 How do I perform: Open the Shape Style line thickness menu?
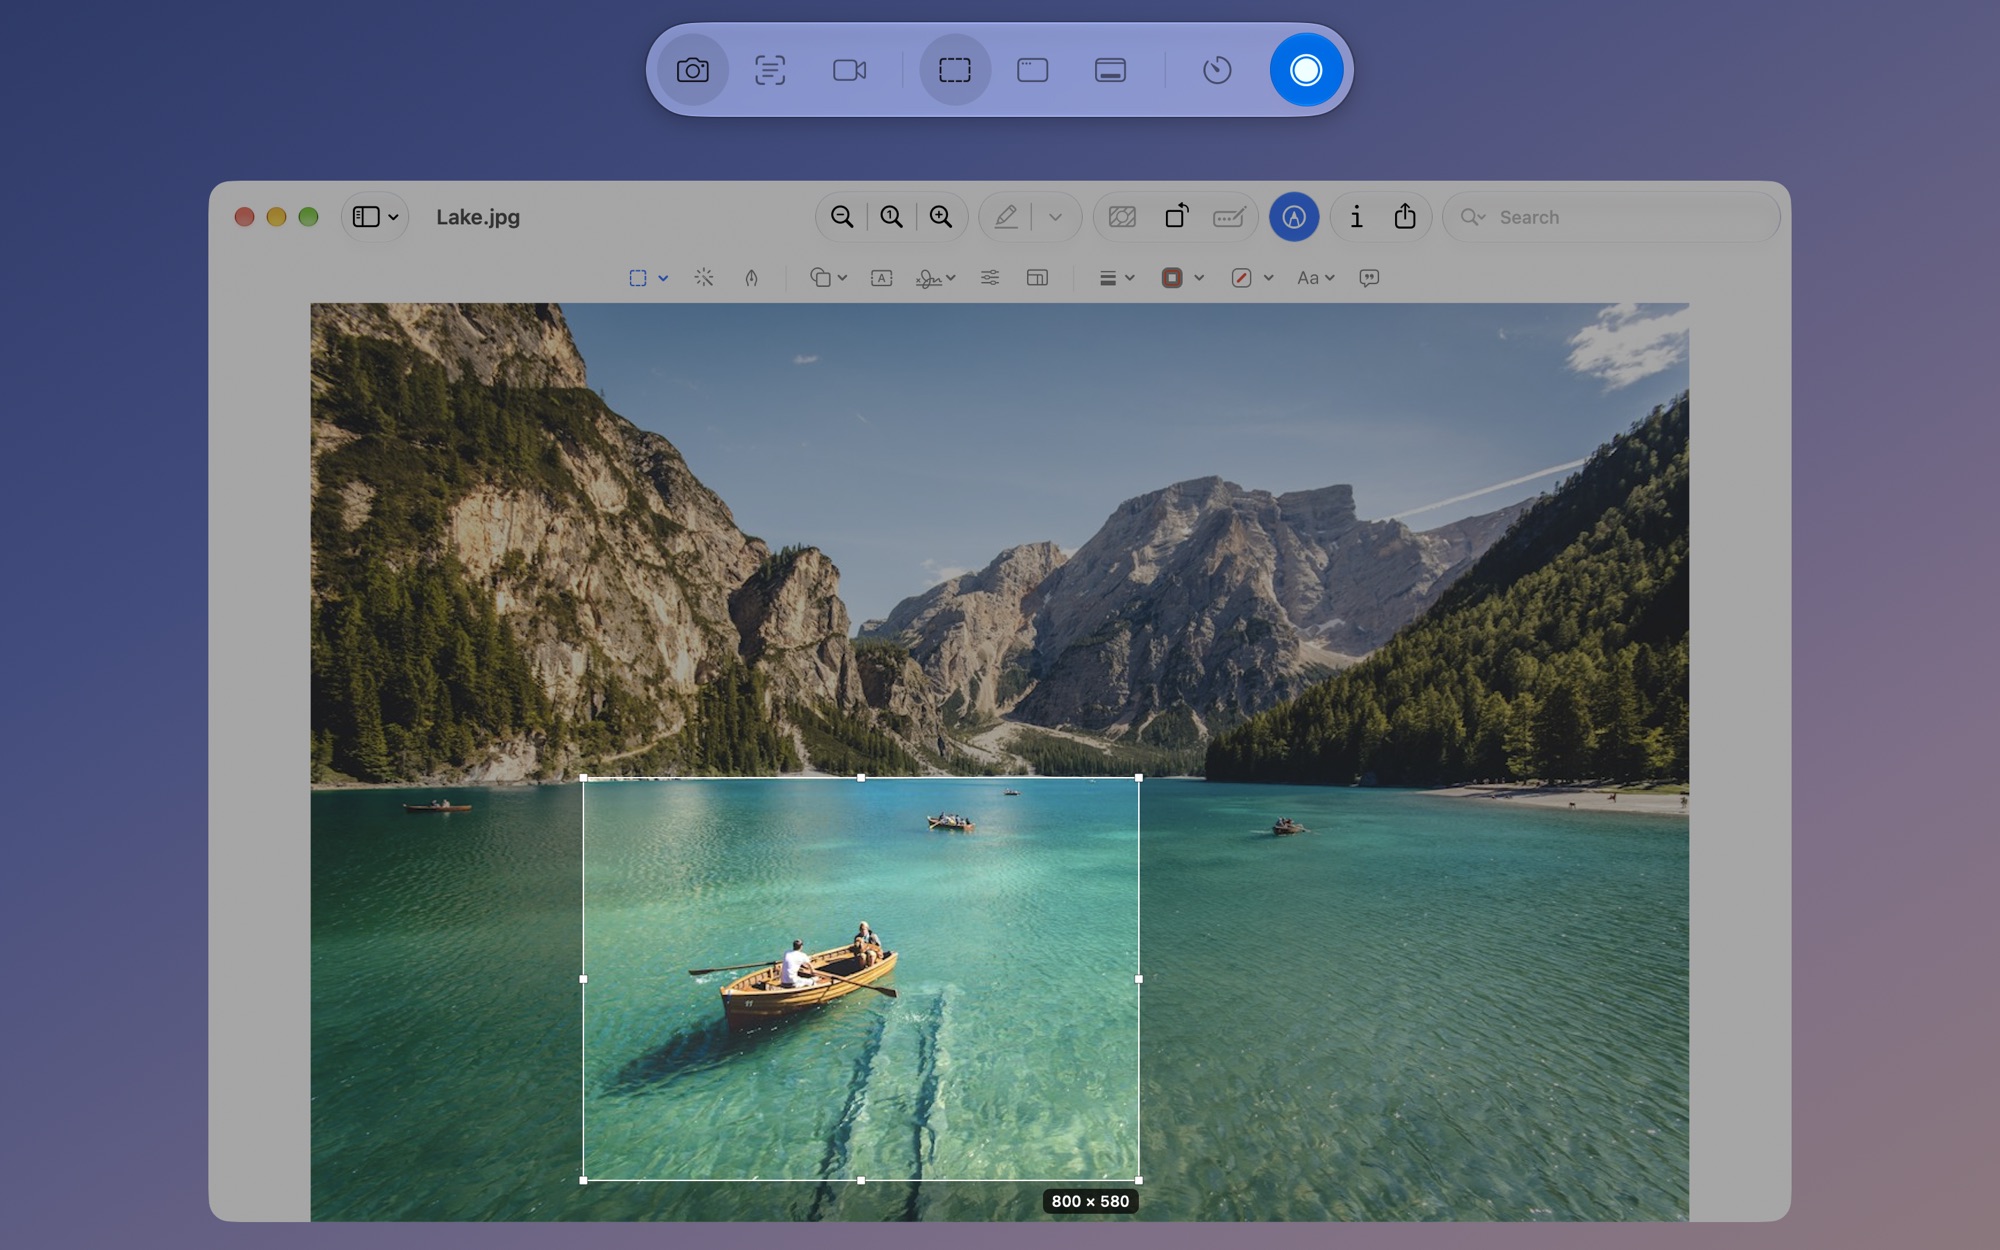(1117, 278)
